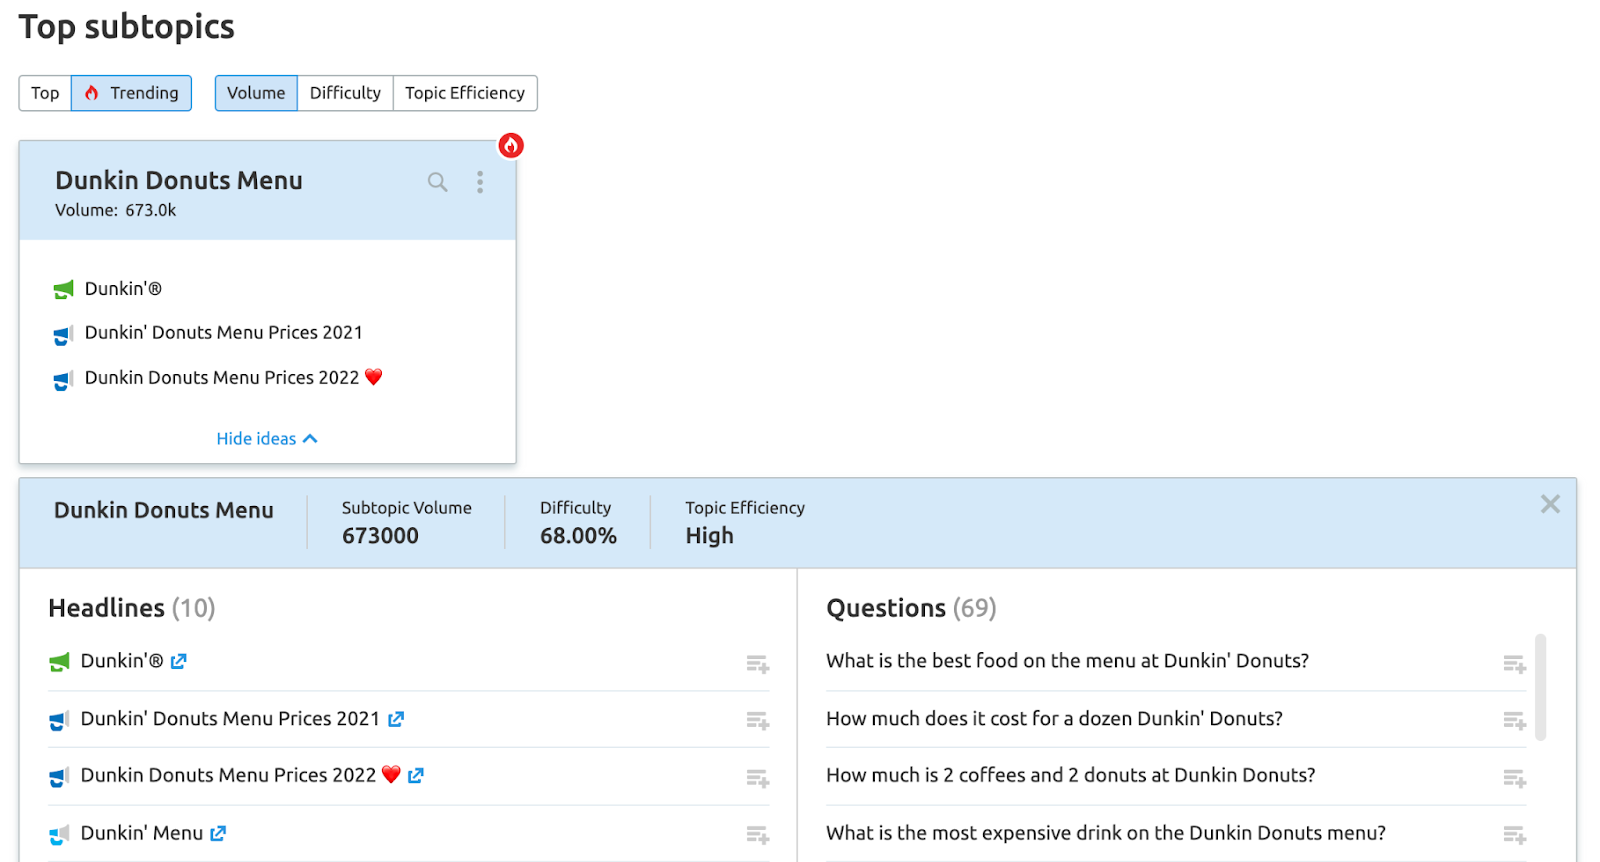
Task: Open external link for Dunkin' Menu headline
Action: [x=218, y=833]
